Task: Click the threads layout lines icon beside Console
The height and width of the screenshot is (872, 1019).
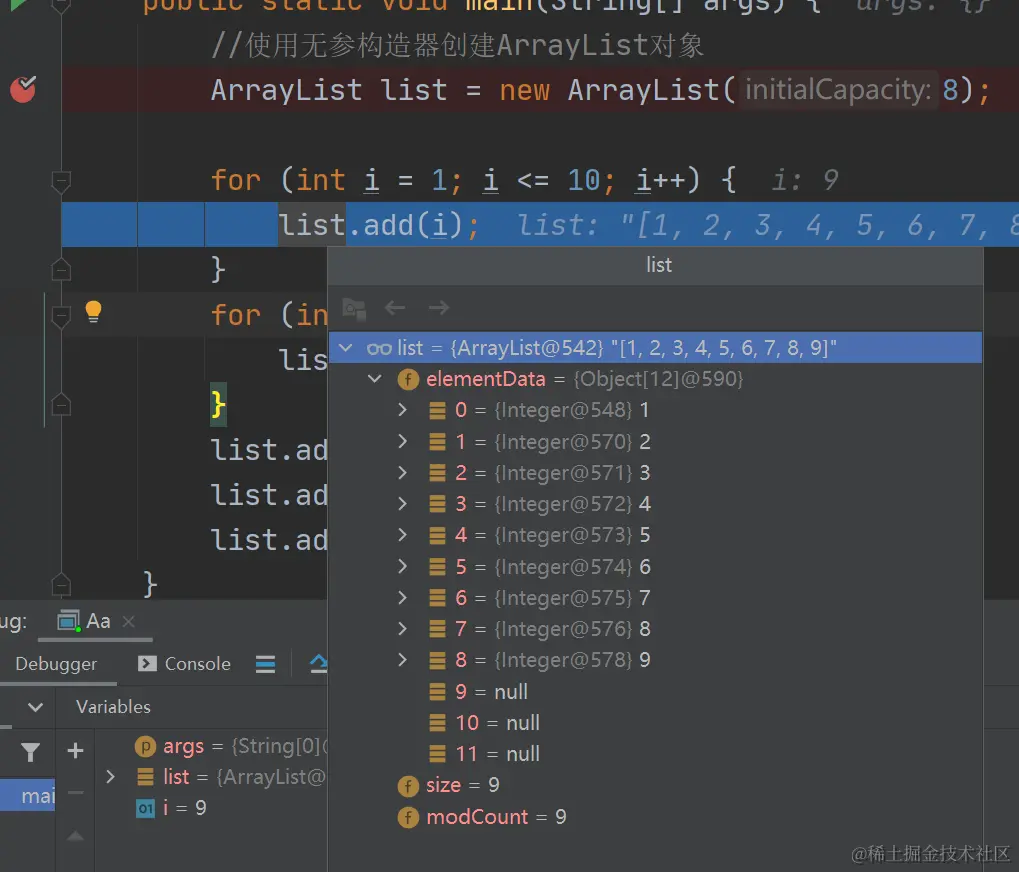Action: coord(265,664)
